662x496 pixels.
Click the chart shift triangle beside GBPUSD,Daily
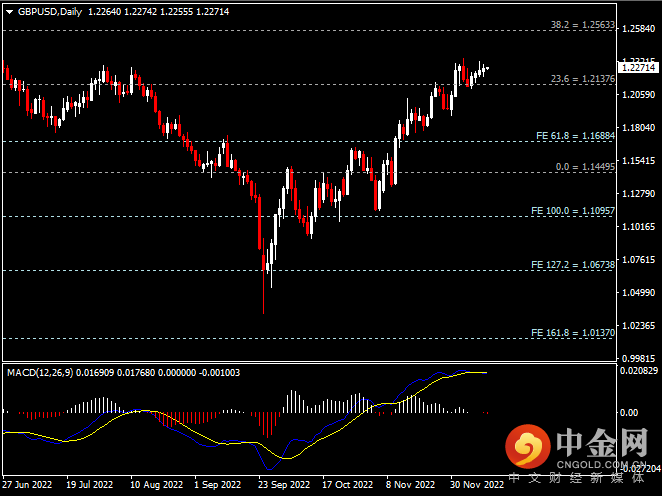[x=9, y=12]
